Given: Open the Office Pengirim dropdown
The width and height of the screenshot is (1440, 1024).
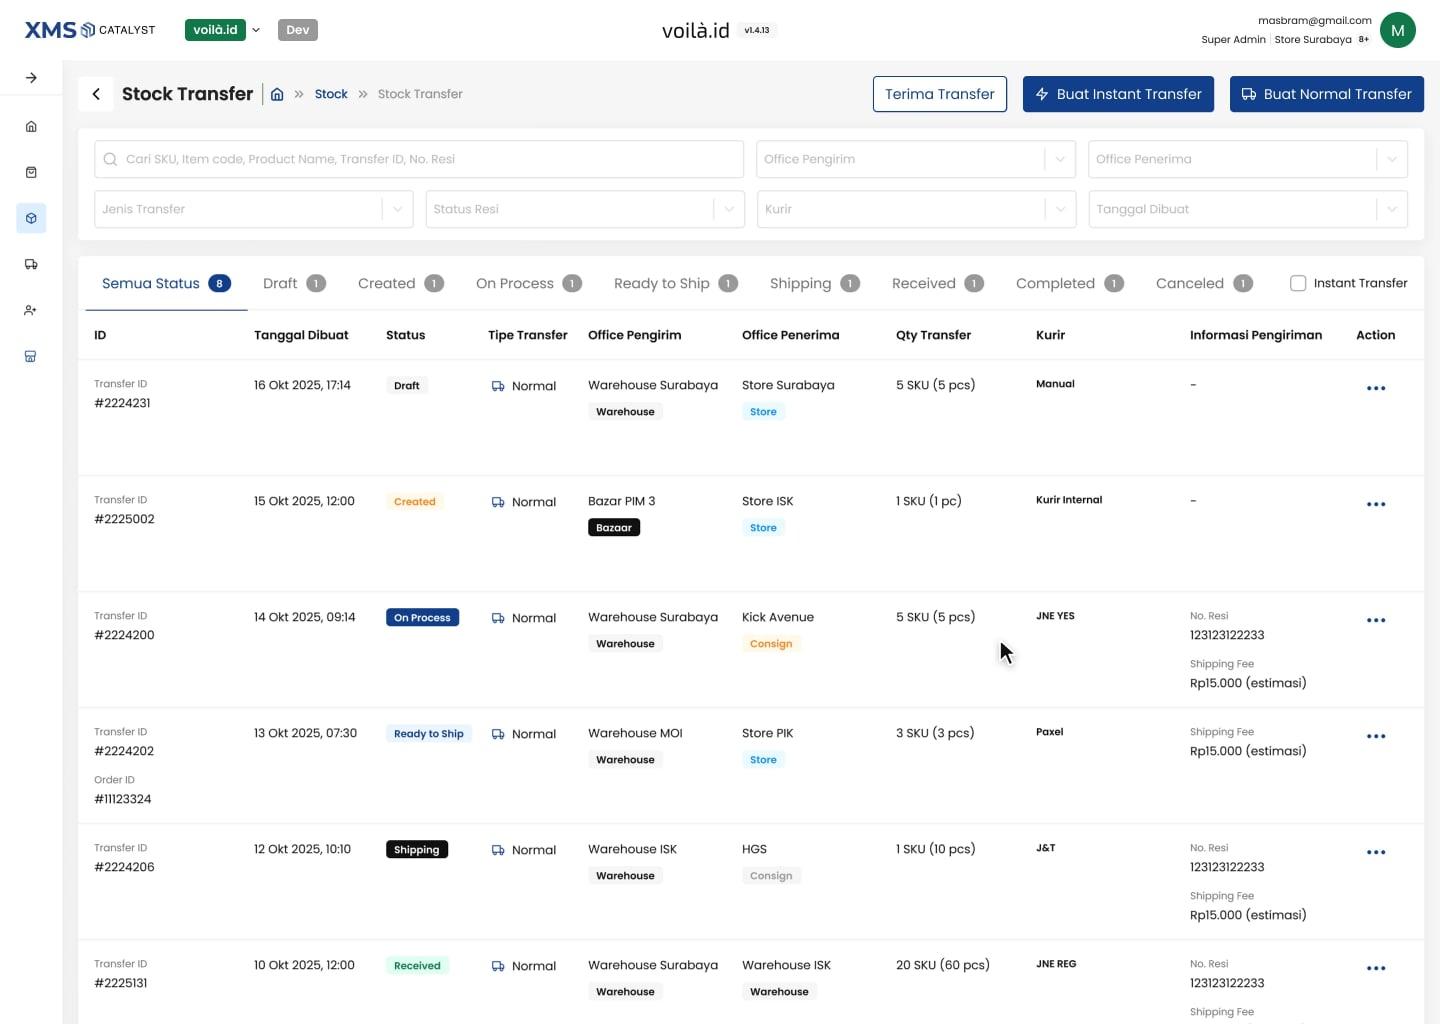Looking at the screenshot, I should pos(915,159).
